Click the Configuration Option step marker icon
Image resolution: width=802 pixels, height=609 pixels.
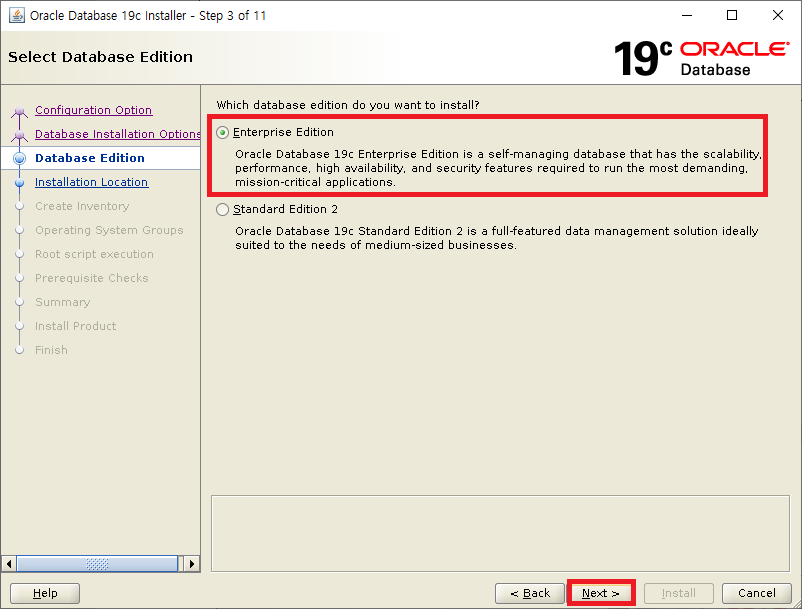19,111
